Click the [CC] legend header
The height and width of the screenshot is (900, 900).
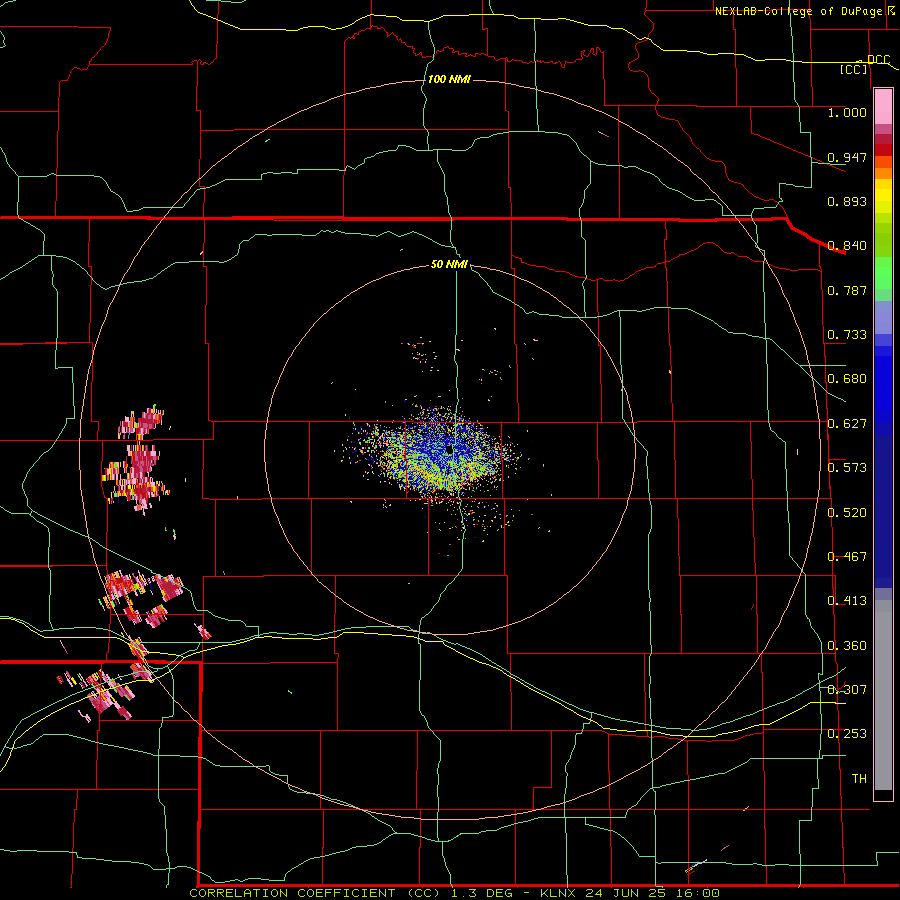853,69
